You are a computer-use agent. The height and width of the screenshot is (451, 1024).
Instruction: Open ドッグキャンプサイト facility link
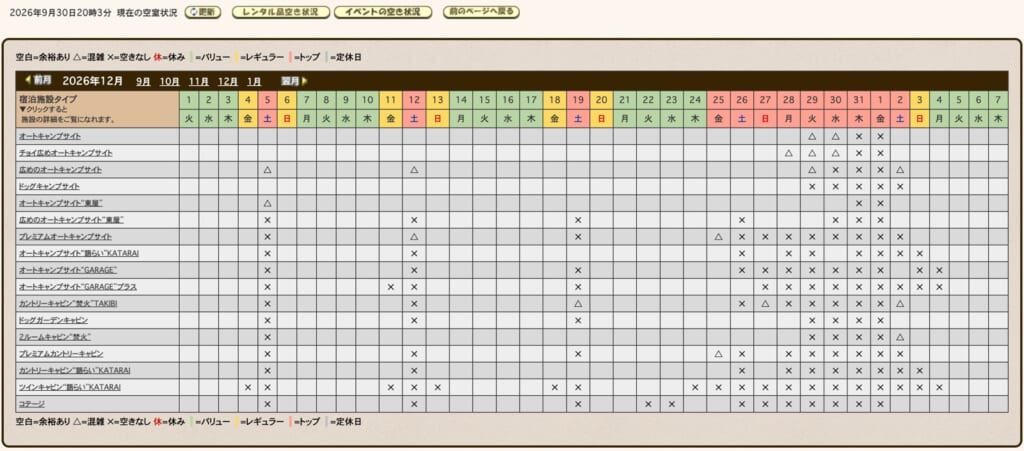point(50,187)
